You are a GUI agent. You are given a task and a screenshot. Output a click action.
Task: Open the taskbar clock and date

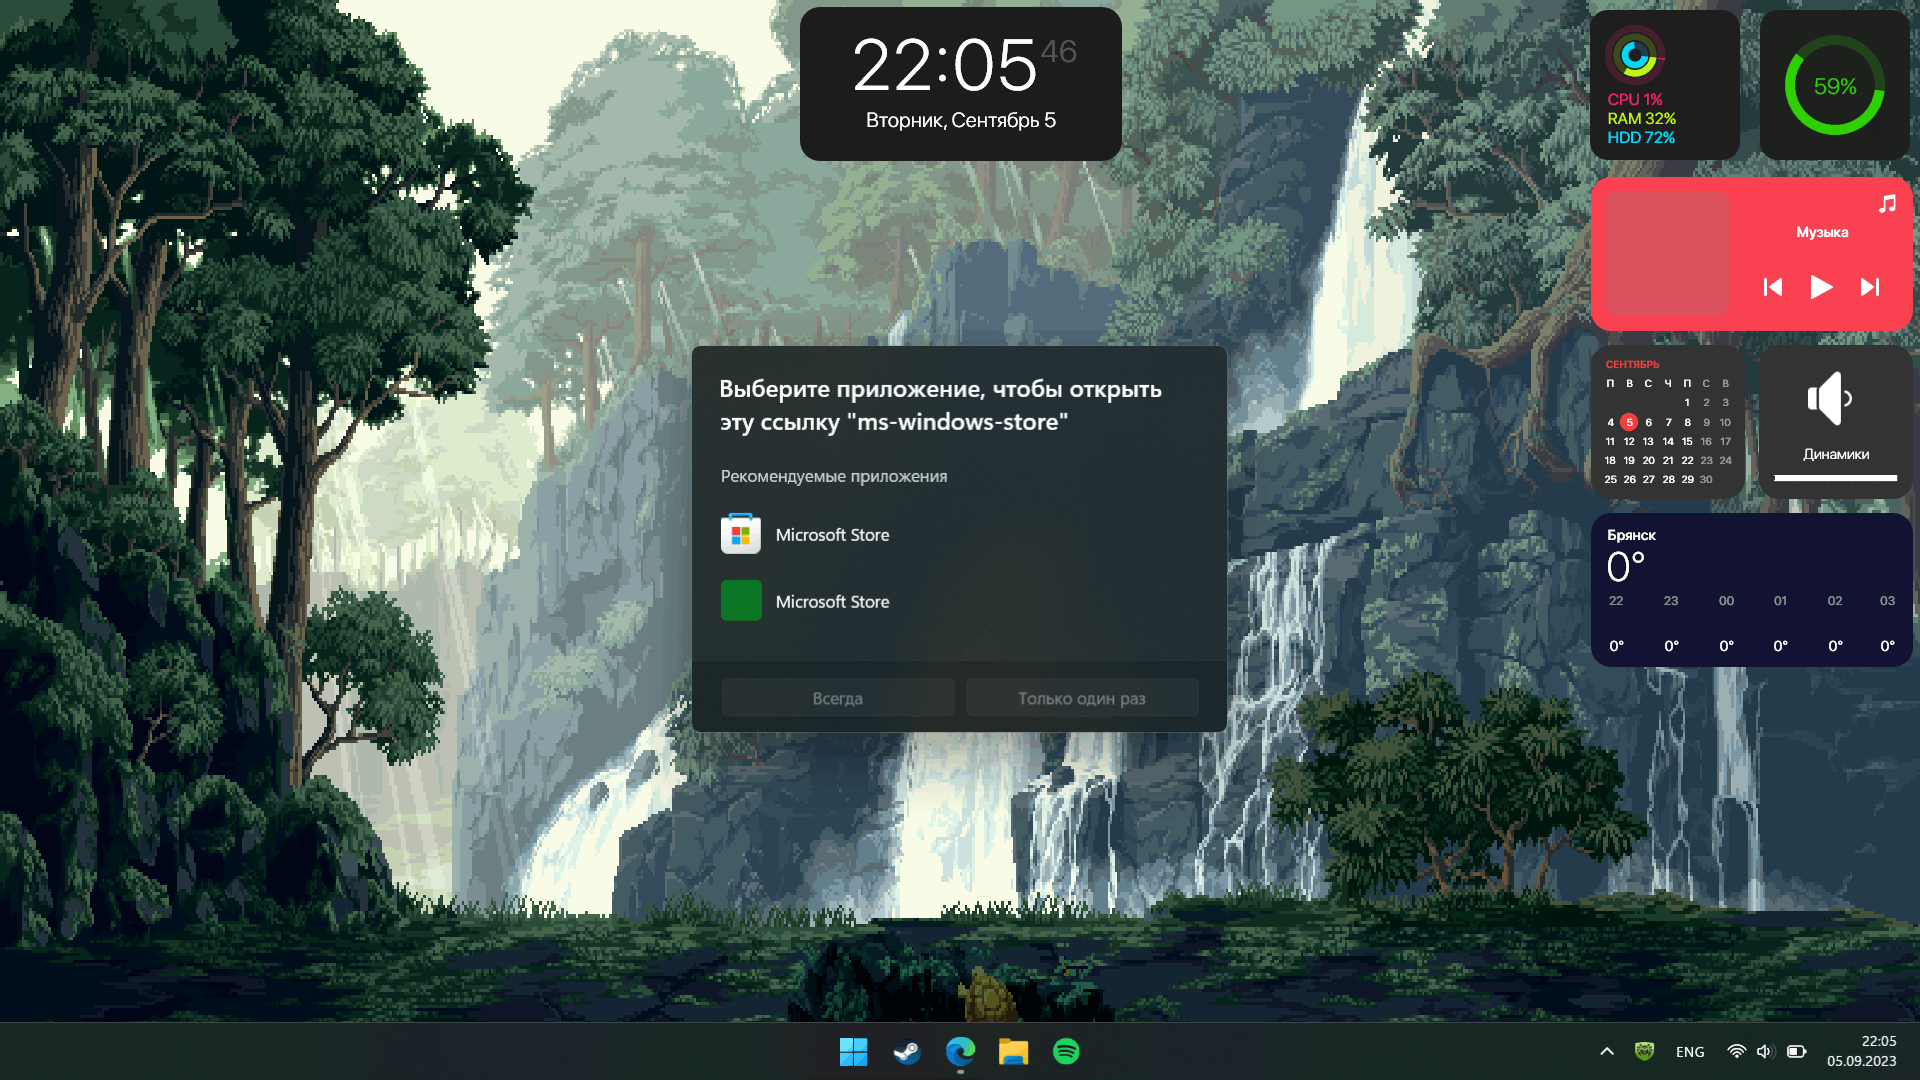pos(1861,1051)
